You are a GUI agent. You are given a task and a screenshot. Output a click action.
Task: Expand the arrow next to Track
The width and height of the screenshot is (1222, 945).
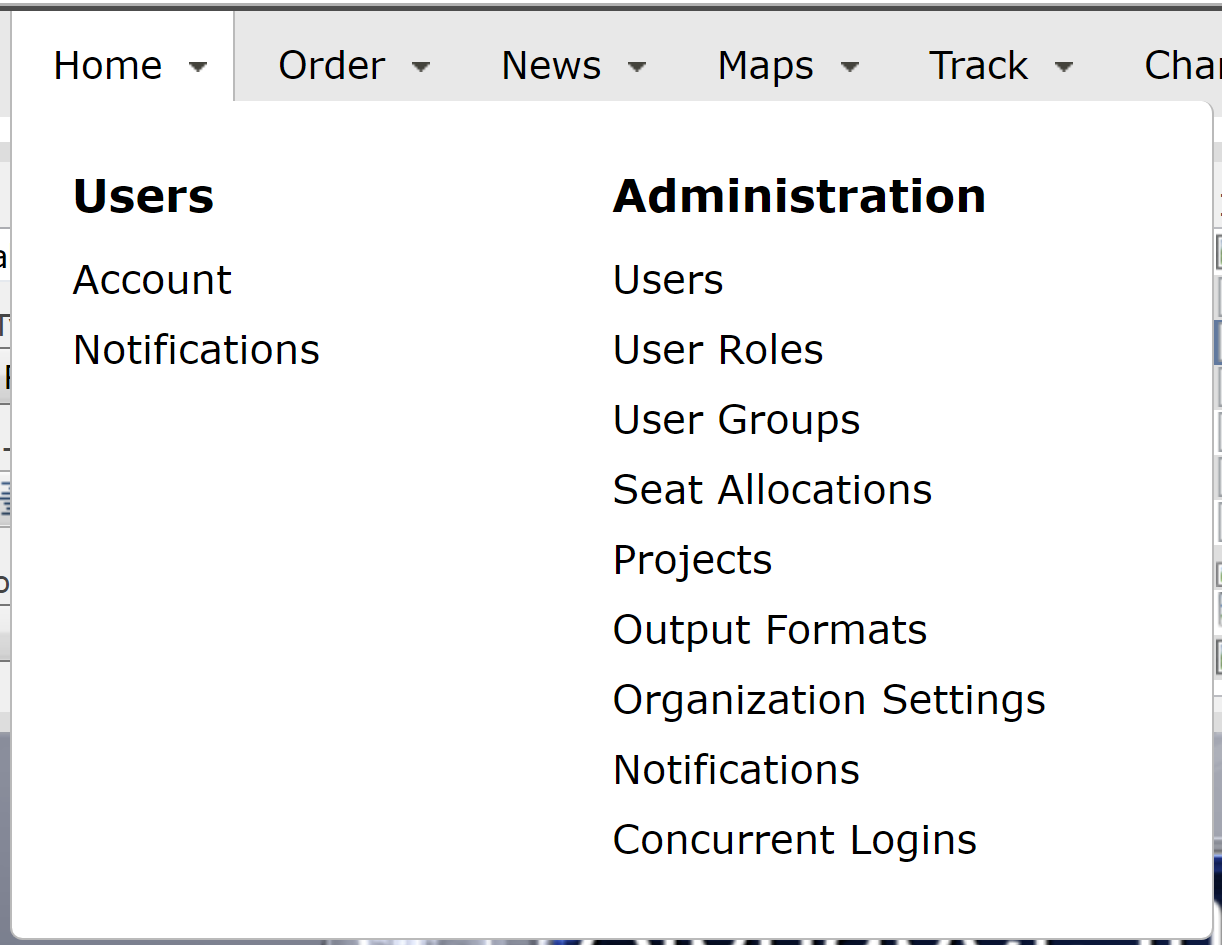1064,67
